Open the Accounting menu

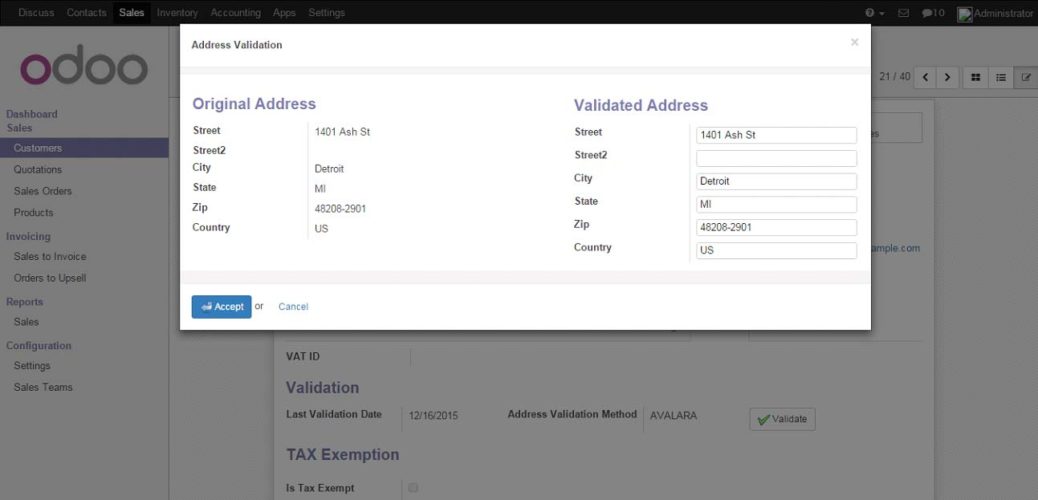[236, 13]
